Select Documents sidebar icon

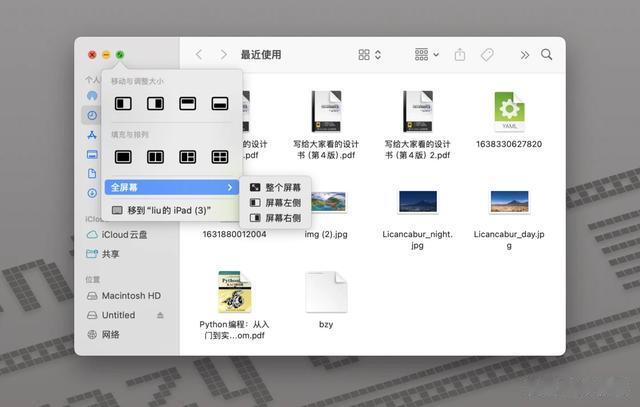point(92,173)
